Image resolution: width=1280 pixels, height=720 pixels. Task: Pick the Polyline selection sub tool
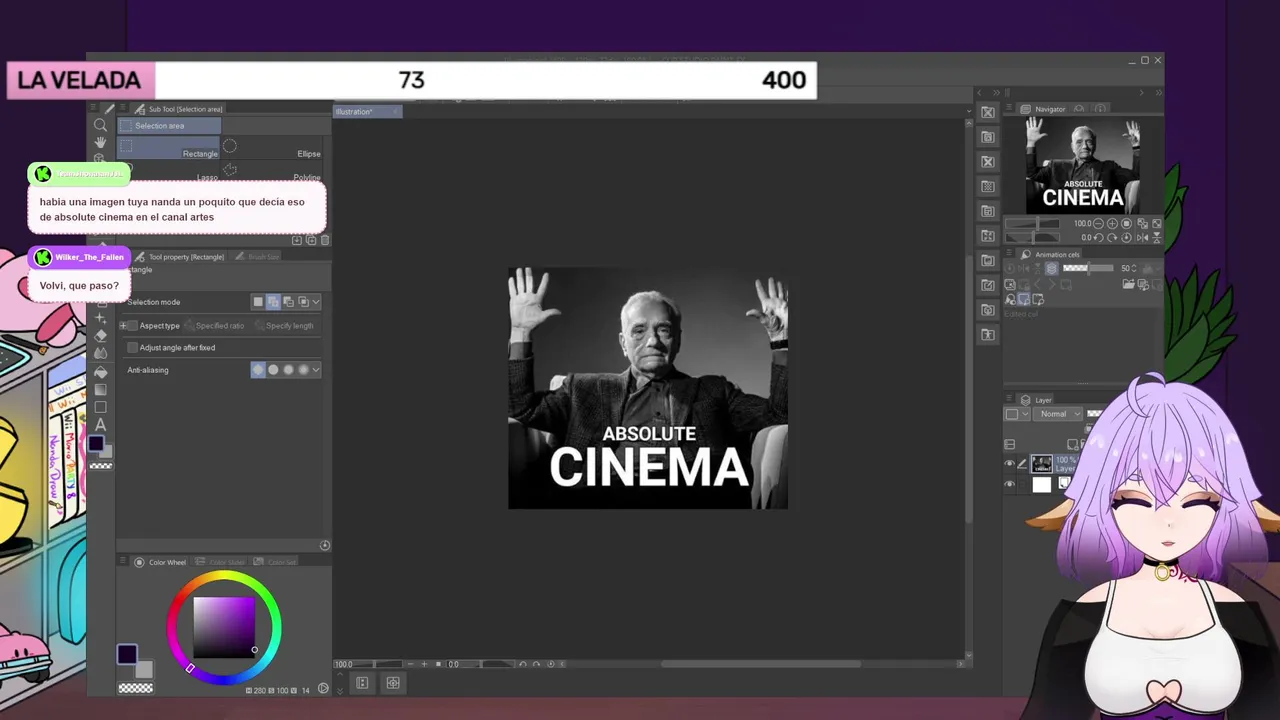(x=272, y=172)
